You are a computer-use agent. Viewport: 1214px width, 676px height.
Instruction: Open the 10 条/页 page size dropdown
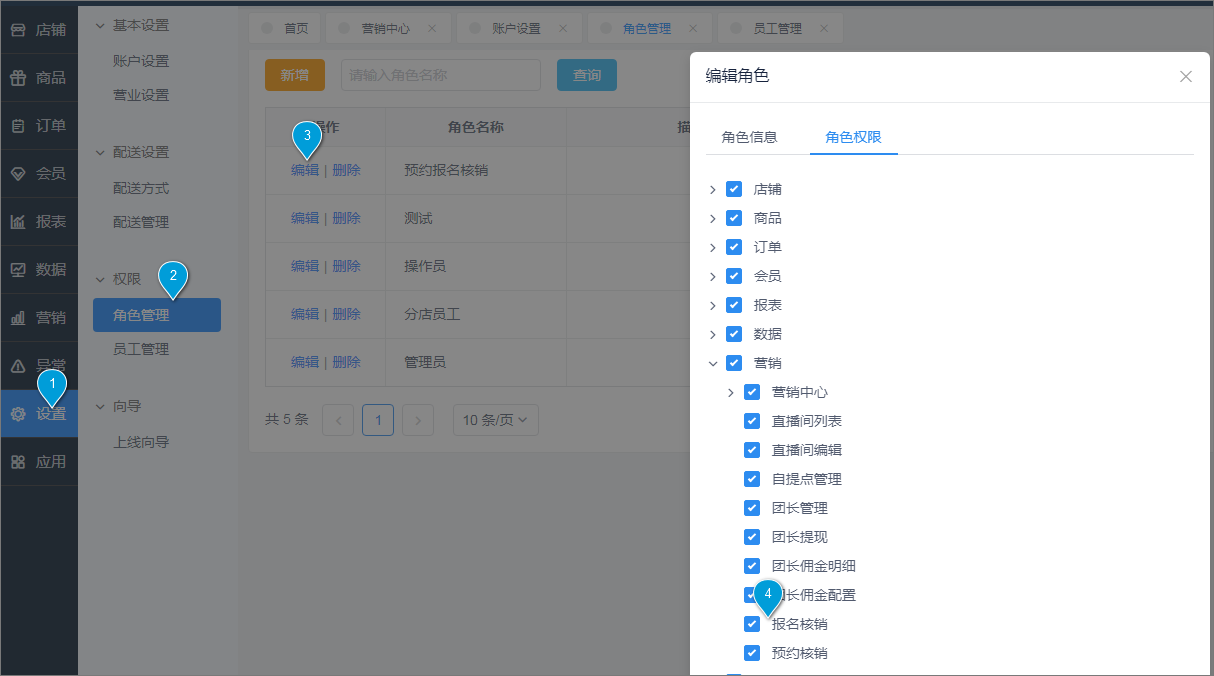(496, 420)
